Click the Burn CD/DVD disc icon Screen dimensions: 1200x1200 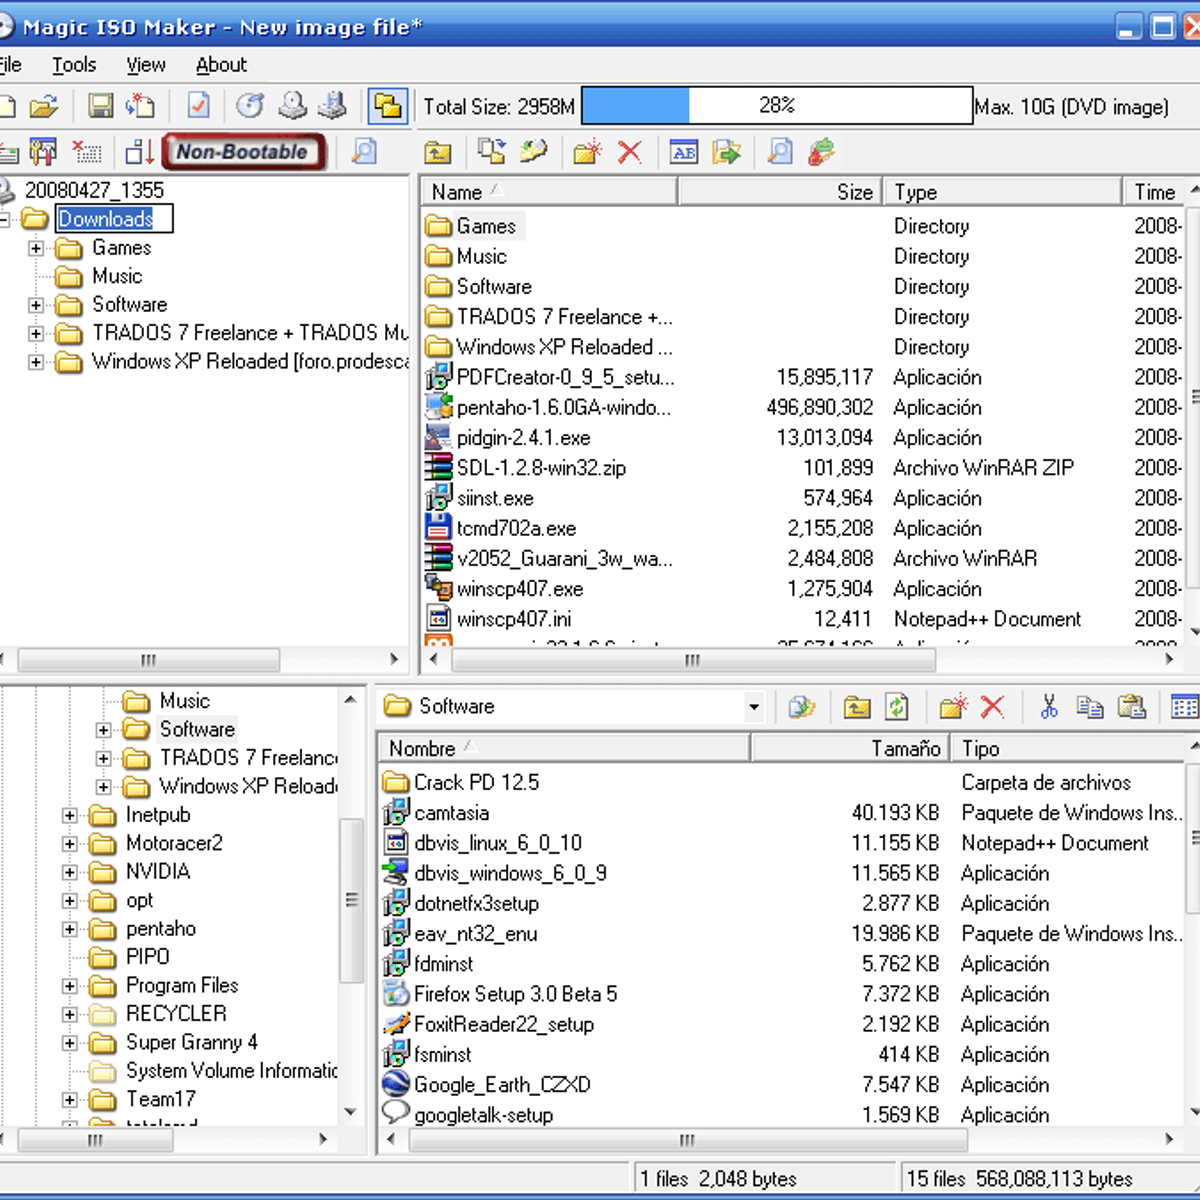coord(250,106)
